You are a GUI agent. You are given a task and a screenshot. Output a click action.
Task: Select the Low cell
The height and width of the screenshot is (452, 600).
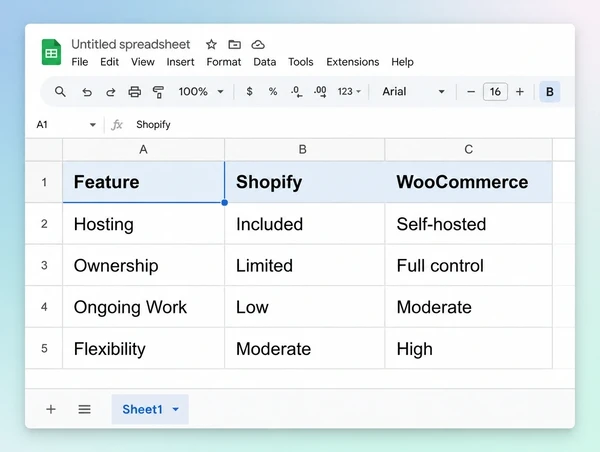[x=305, y=307]
